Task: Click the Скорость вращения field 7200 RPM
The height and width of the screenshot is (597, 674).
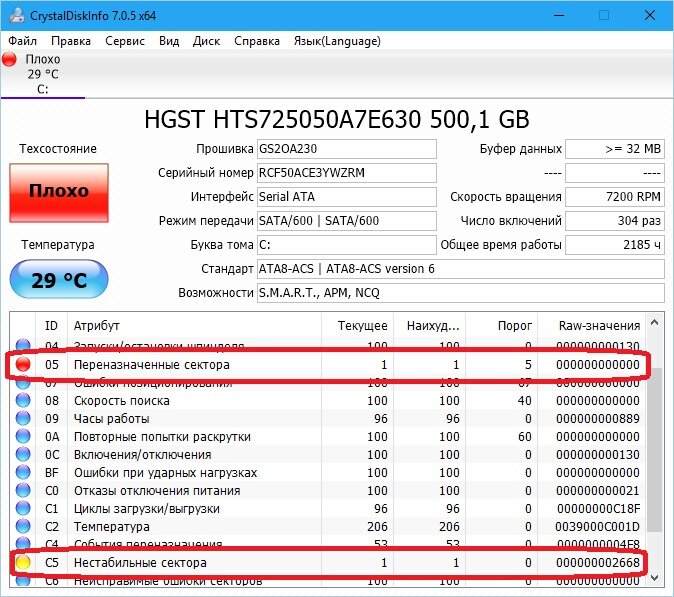Action: (x=615, y=197)
